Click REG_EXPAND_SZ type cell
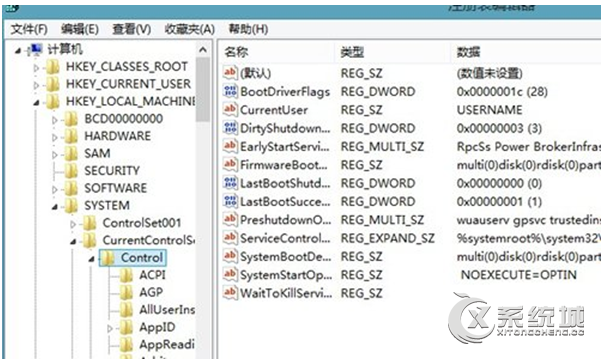The height and width of the screenshot is (364, 606). (x=387, y=239)
